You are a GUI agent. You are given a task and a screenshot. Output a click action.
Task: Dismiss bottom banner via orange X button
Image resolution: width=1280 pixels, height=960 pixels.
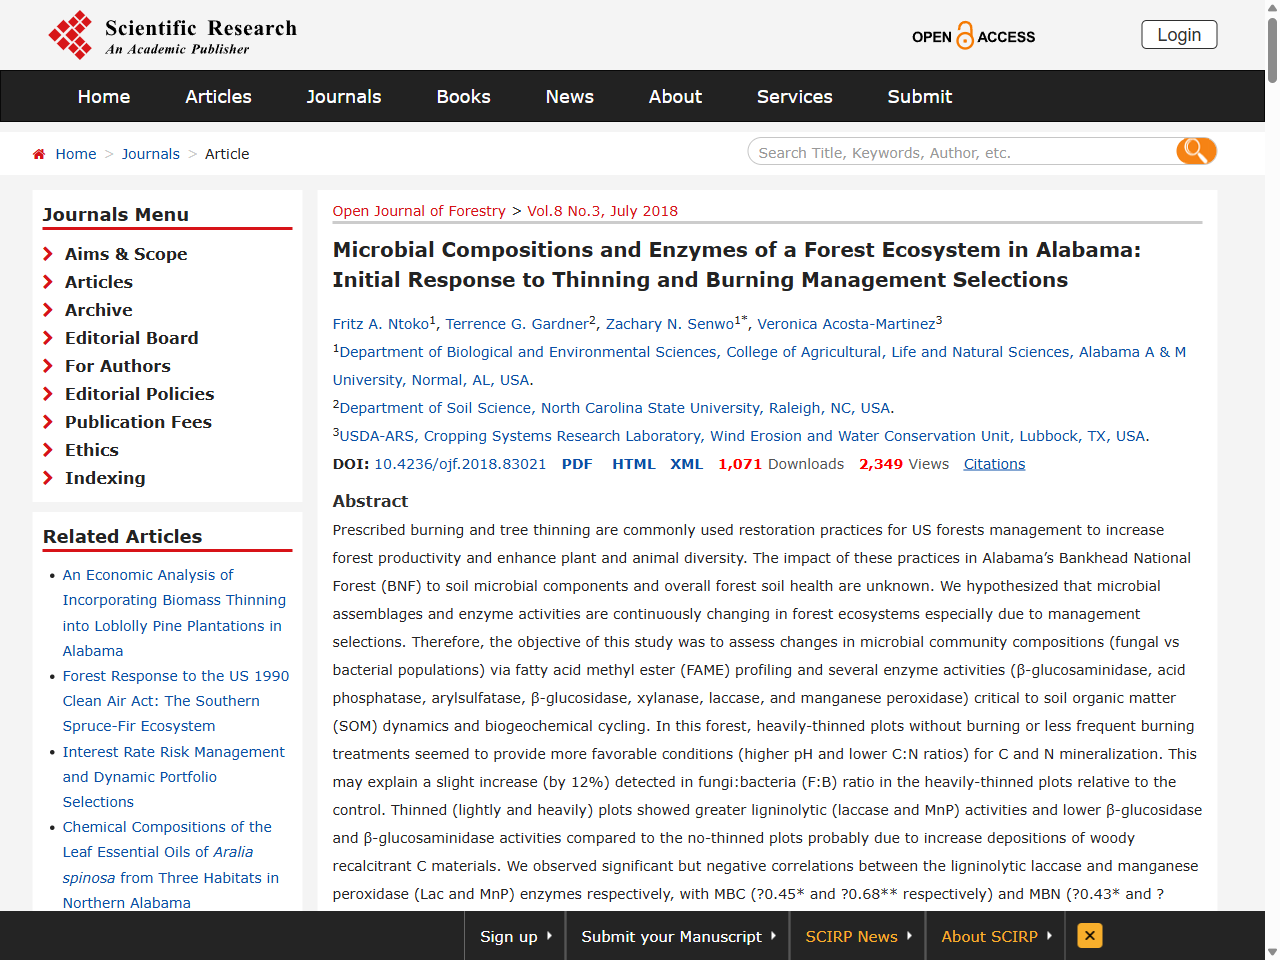coord(1088,936)
